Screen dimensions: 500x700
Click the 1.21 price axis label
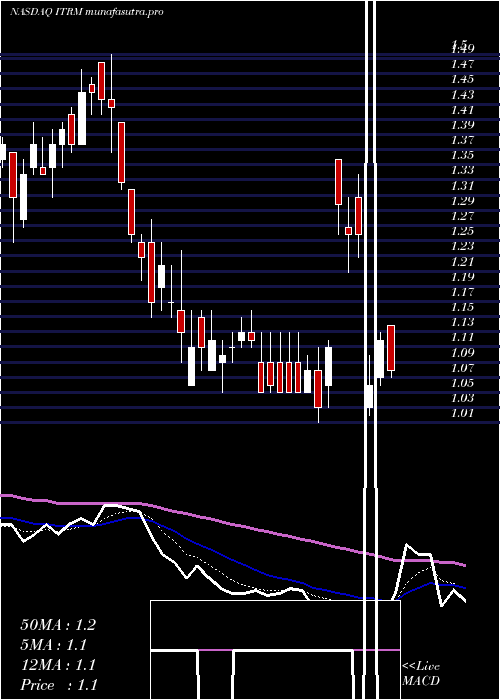462,262
